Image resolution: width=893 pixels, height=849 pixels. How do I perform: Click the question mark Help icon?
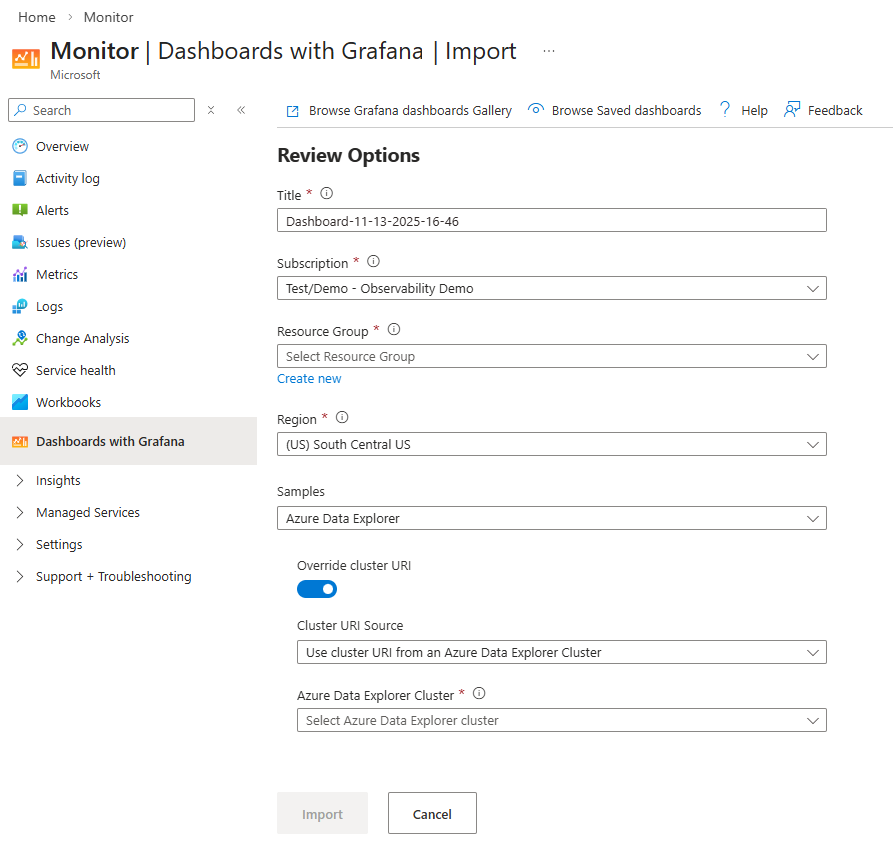pos(724,109)
